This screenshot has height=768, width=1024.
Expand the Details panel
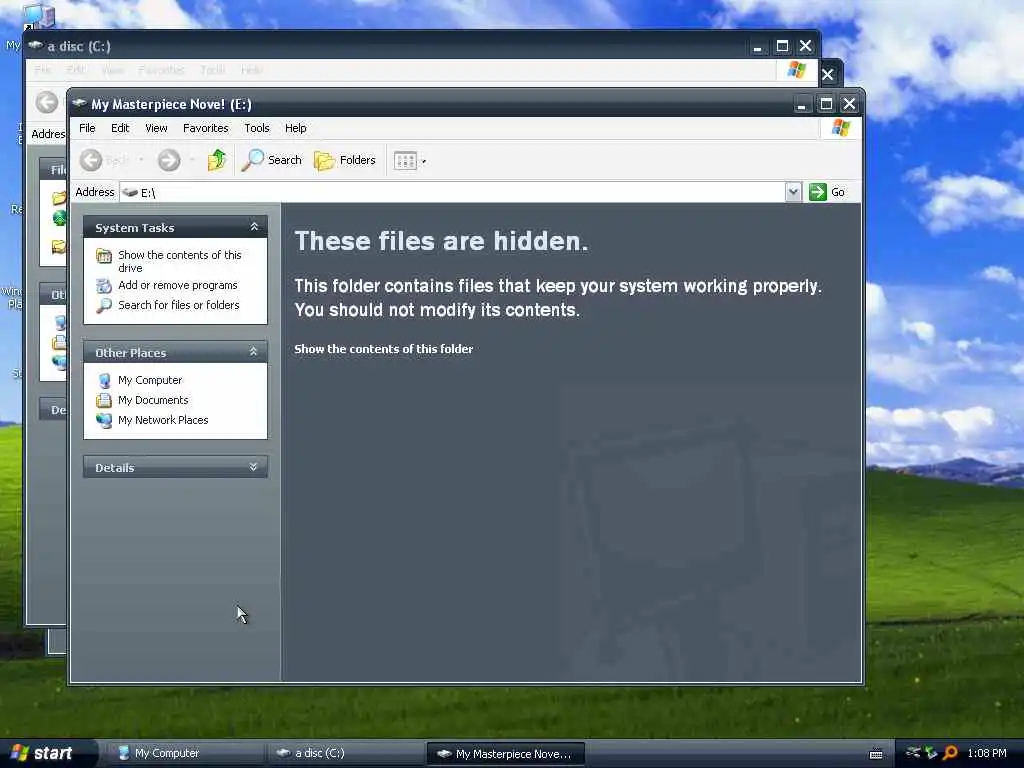point(253,466)
